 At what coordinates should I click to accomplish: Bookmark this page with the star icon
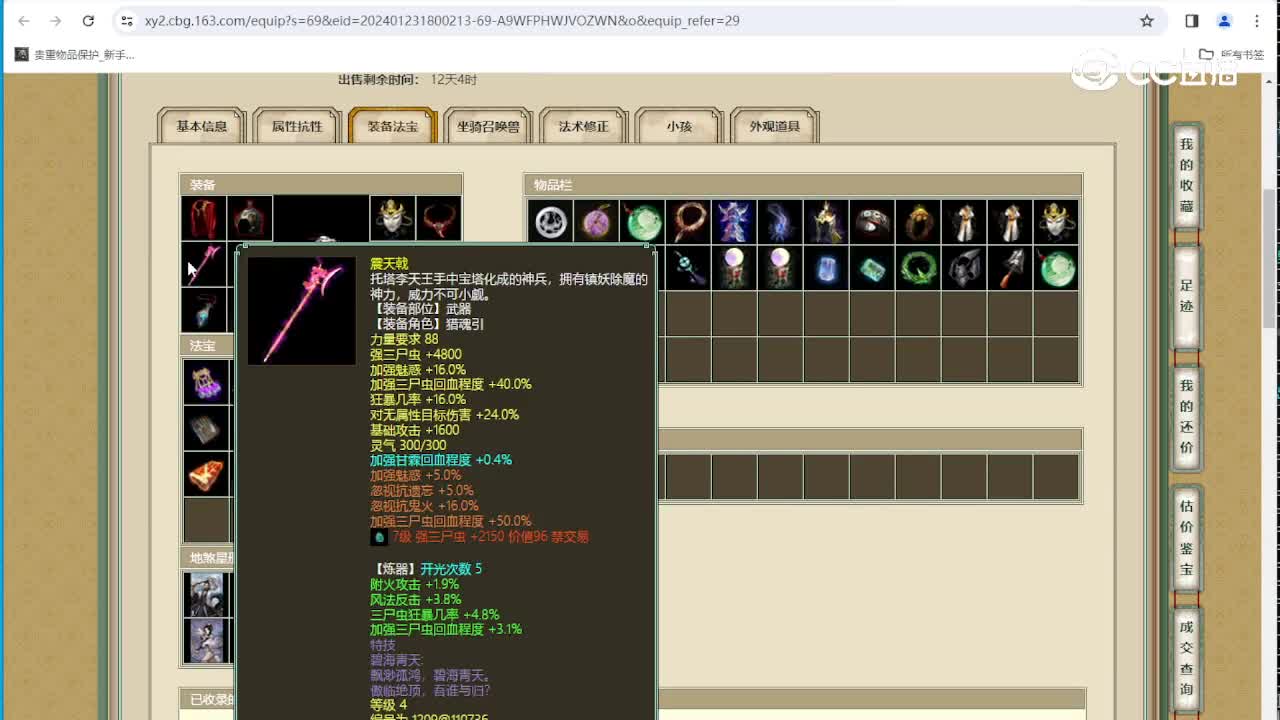point(1147,20)
